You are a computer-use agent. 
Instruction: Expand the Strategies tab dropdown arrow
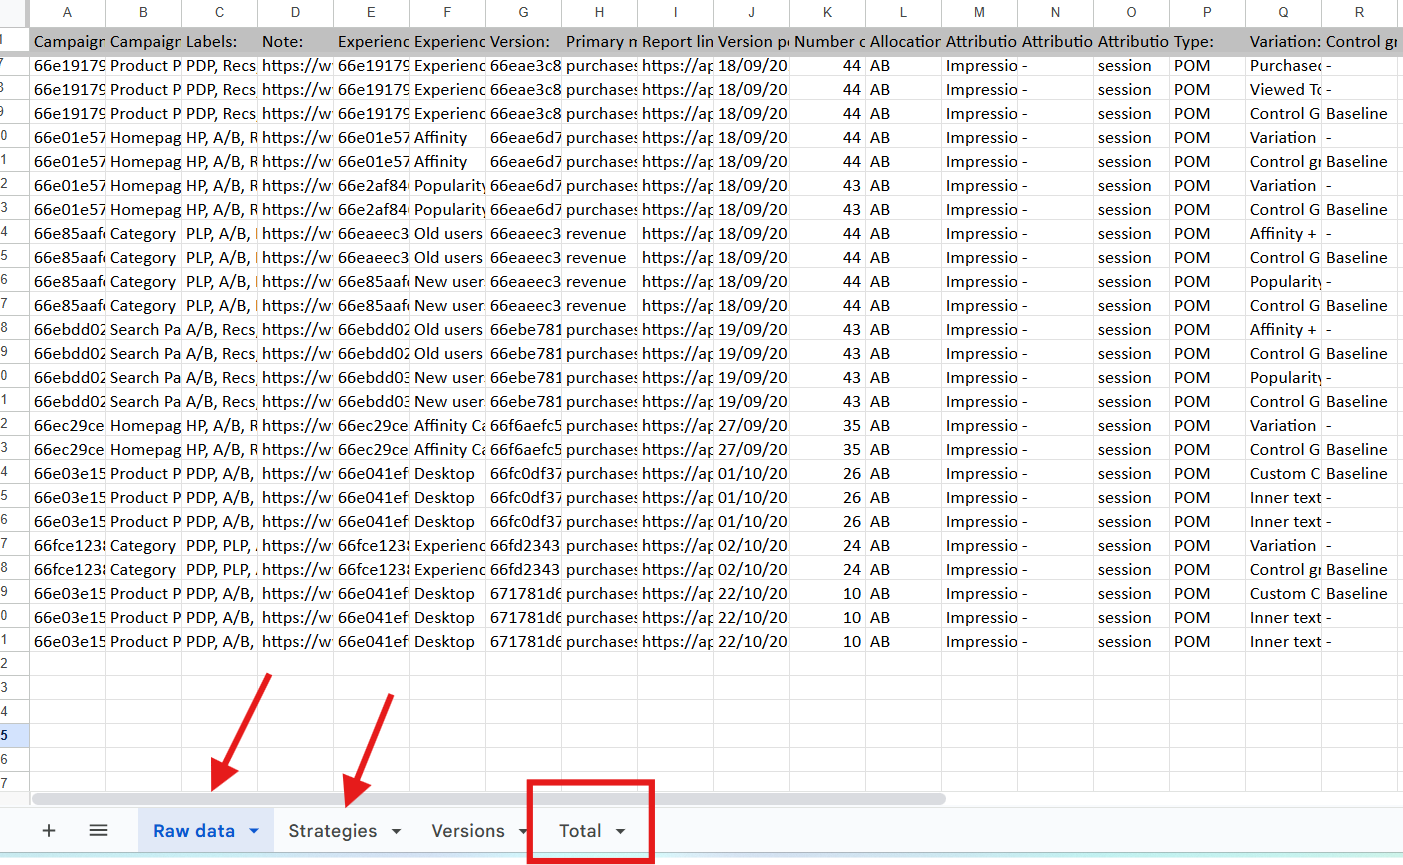point(396,831)
